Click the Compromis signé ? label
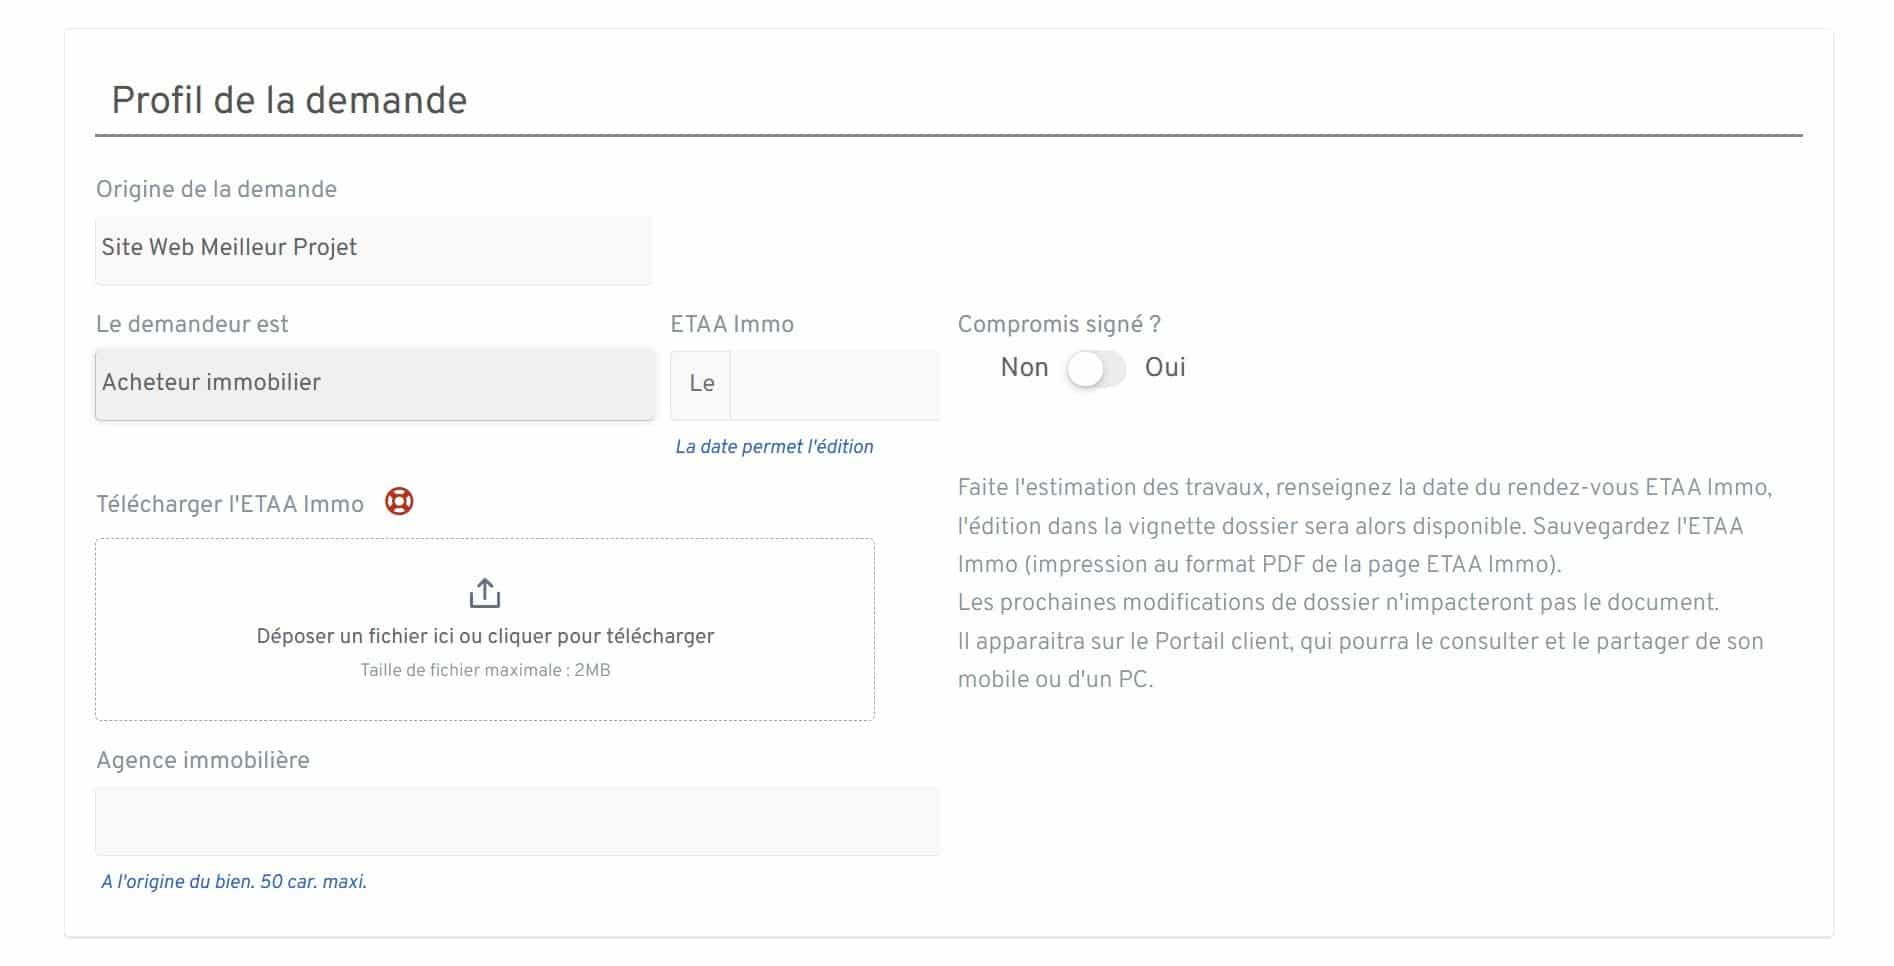 tap(1058, 323)
